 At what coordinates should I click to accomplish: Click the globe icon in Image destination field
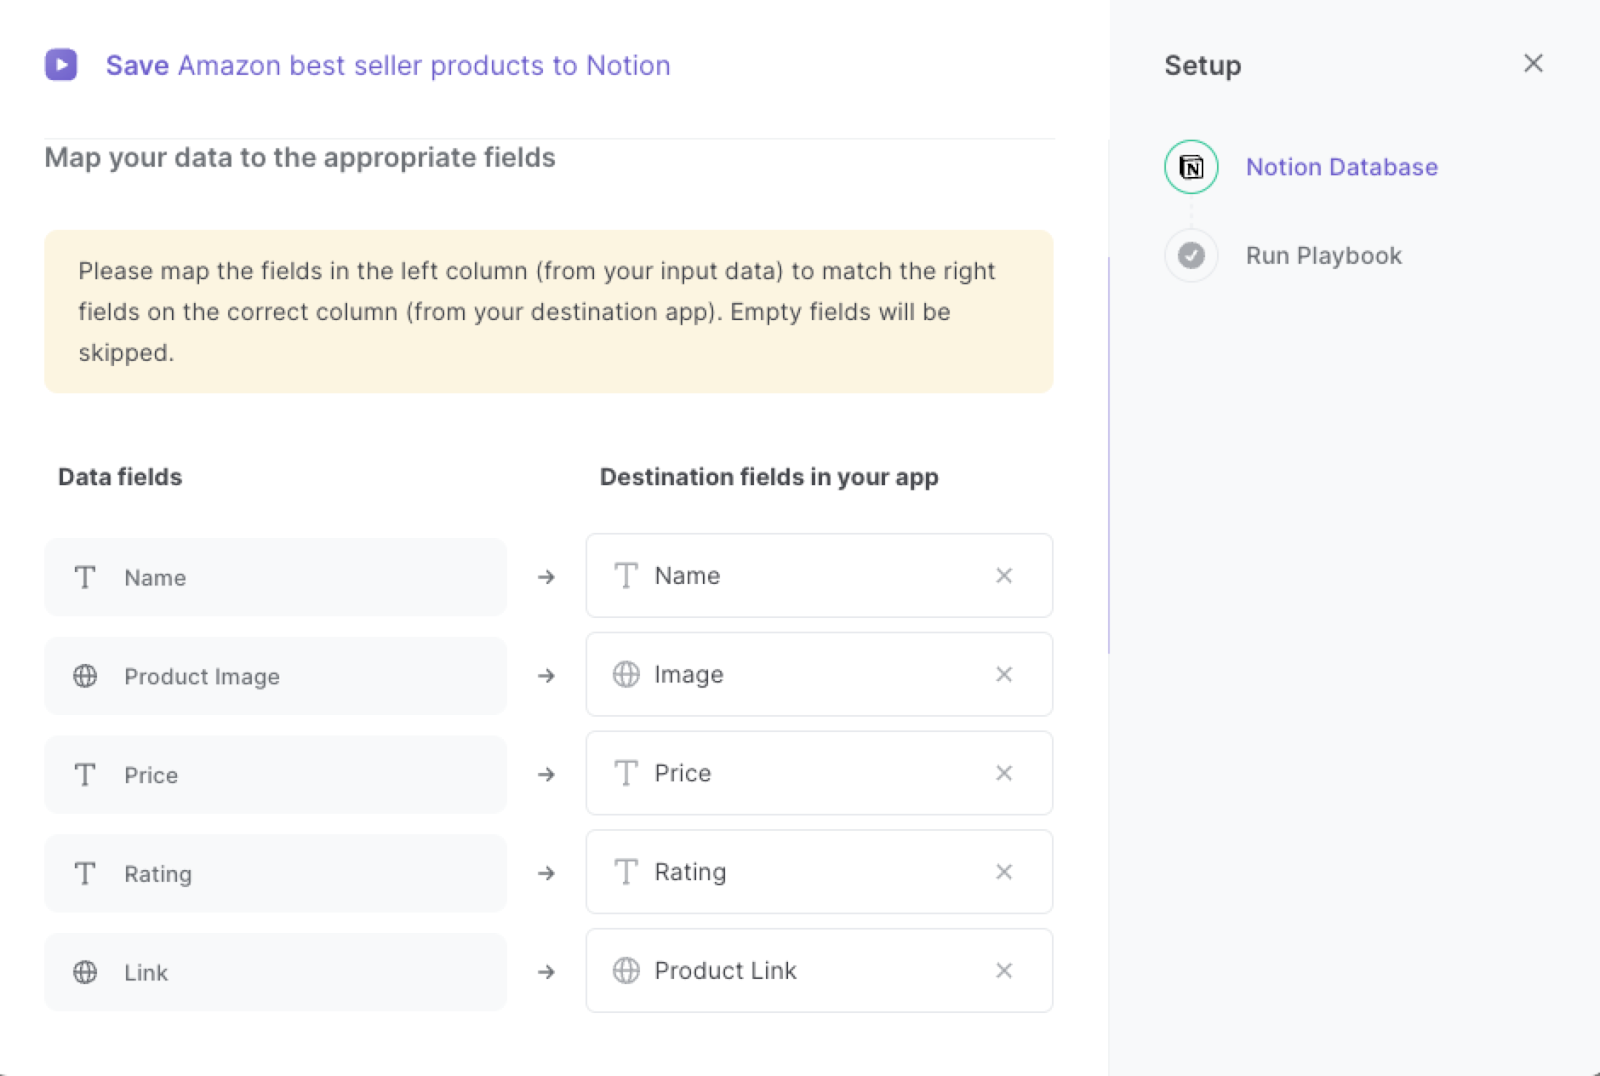click(626, 675)
